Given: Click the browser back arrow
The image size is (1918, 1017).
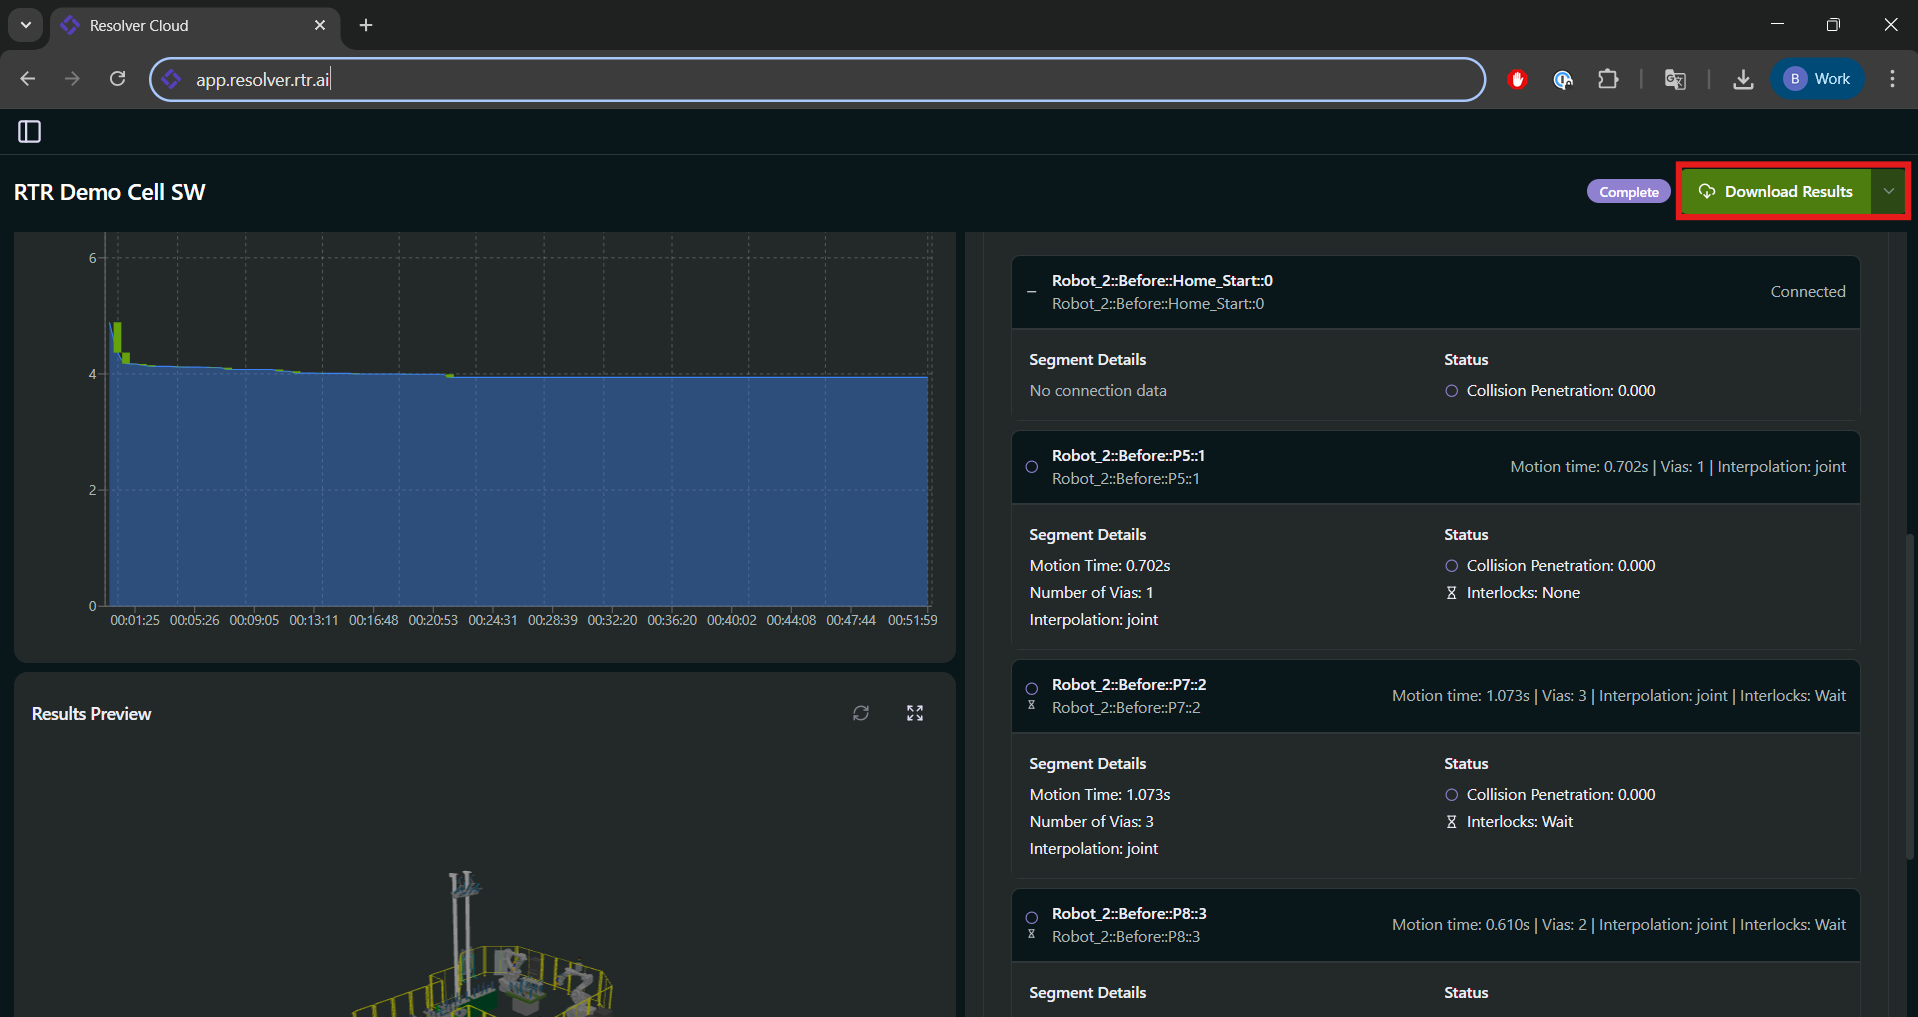Looking at the screenshot, I should (x=28, y=79).
